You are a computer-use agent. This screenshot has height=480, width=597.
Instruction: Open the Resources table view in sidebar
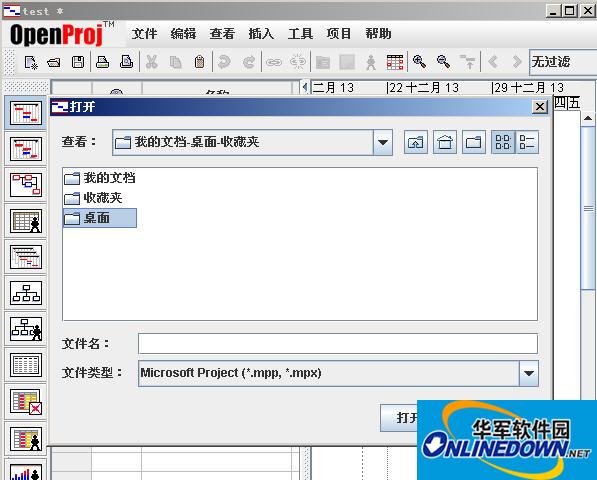[x=26, y=221]
